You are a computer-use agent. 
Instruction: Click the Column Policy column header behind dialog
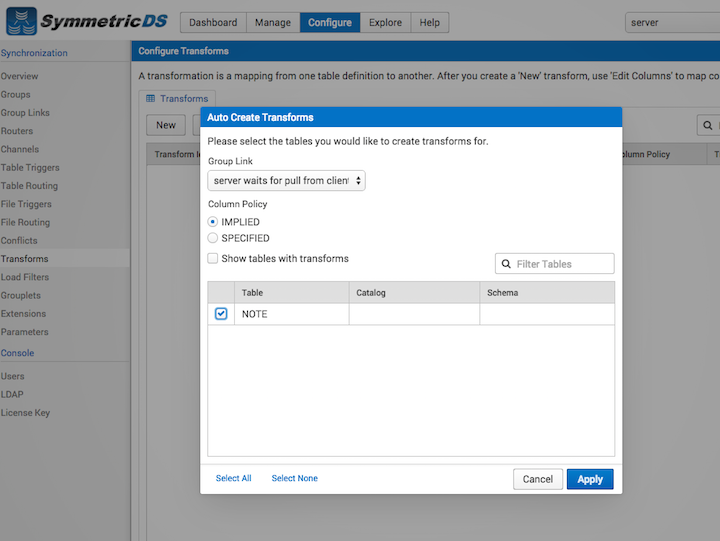click(x=664, y=154)
